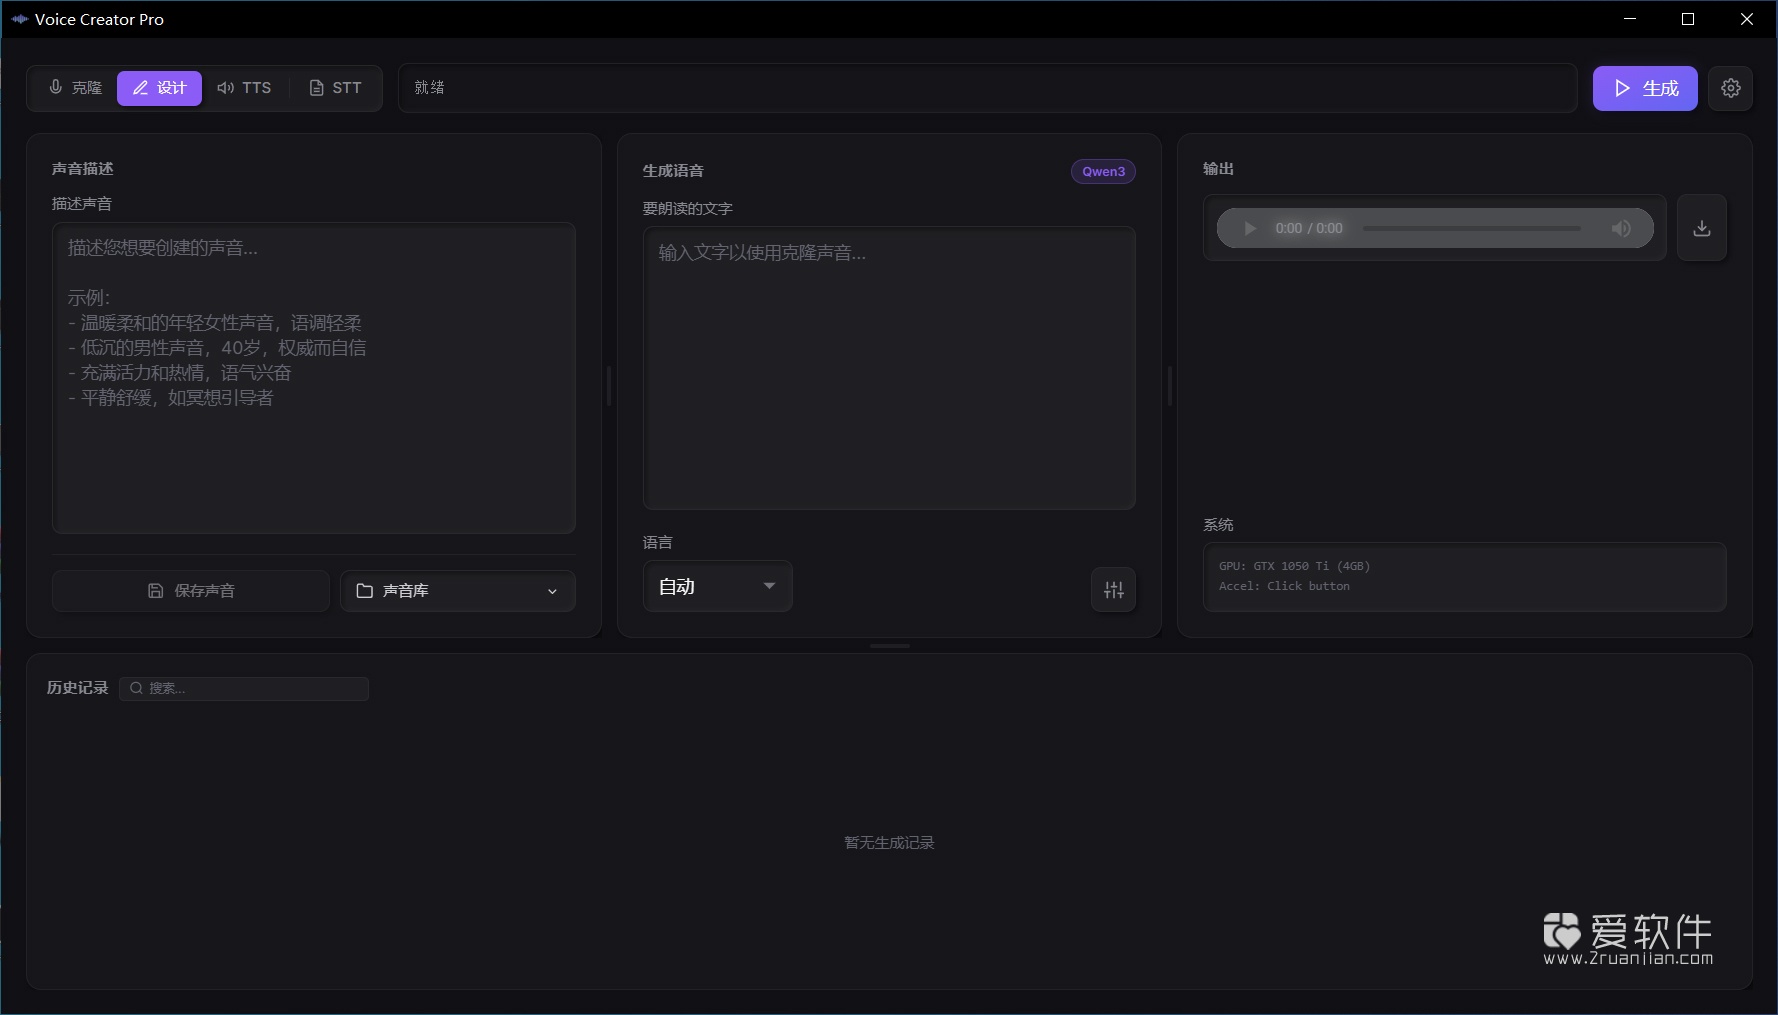
Task: Open the 声音库 voice library dropdown
Action: (x=457, y=590)
